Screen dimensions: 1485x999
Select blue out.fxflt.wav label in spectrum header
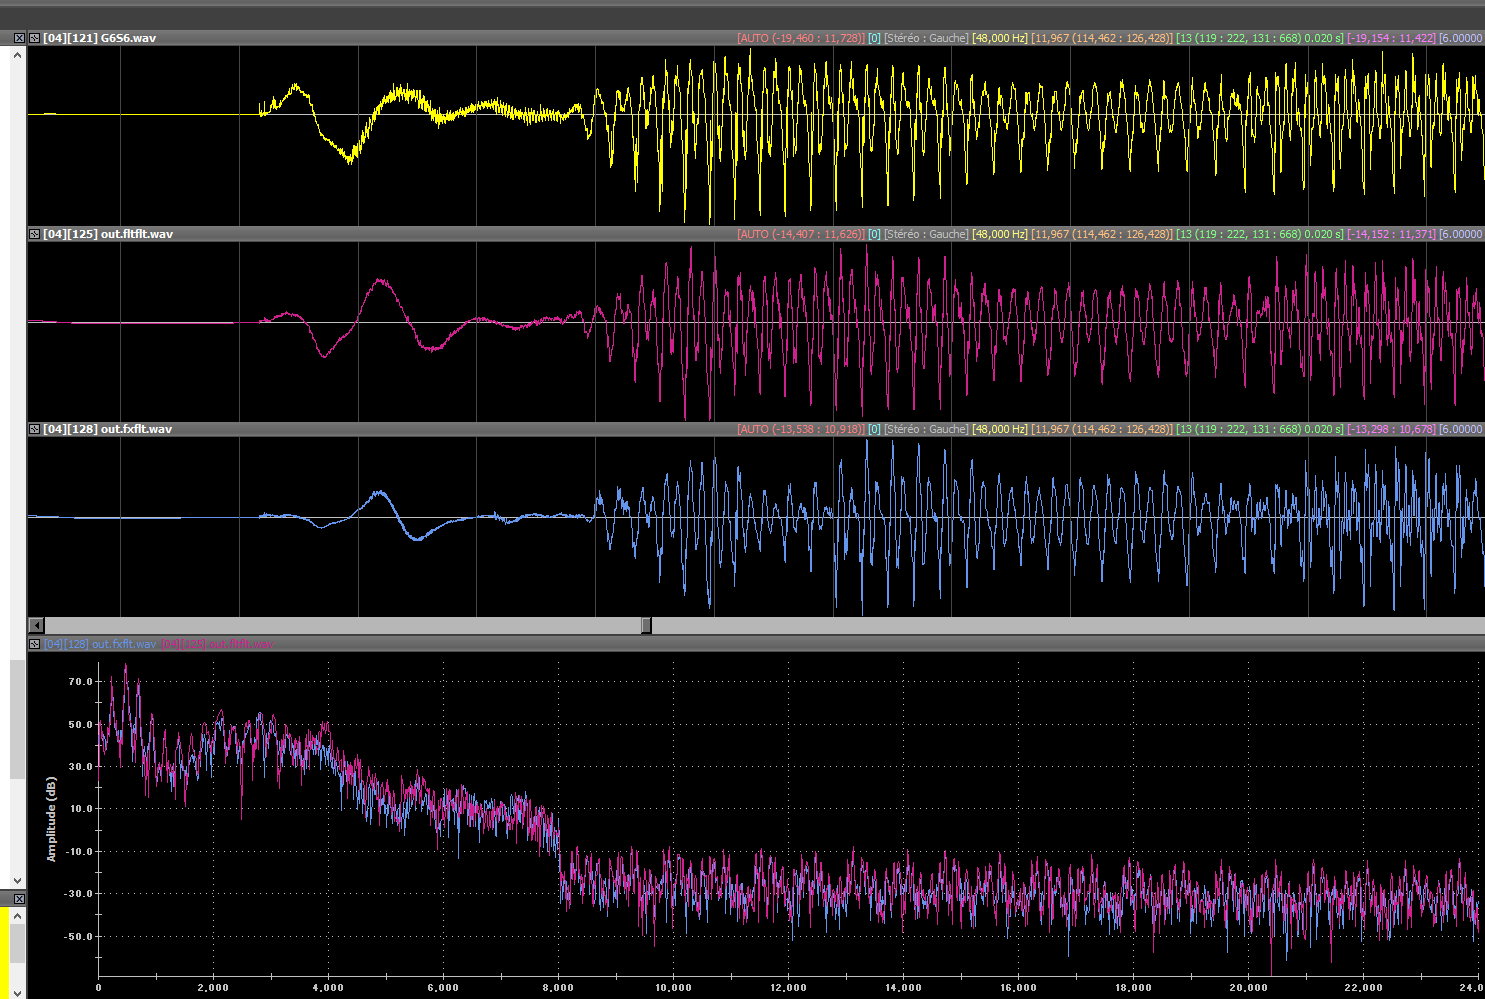point(100,644)
